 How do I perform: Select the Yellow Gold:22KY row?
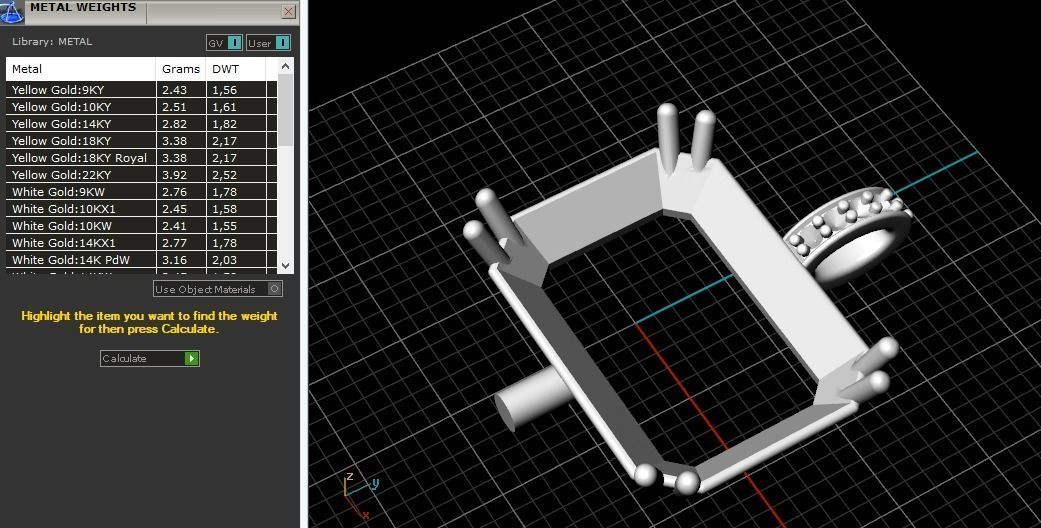click(141, 175)
